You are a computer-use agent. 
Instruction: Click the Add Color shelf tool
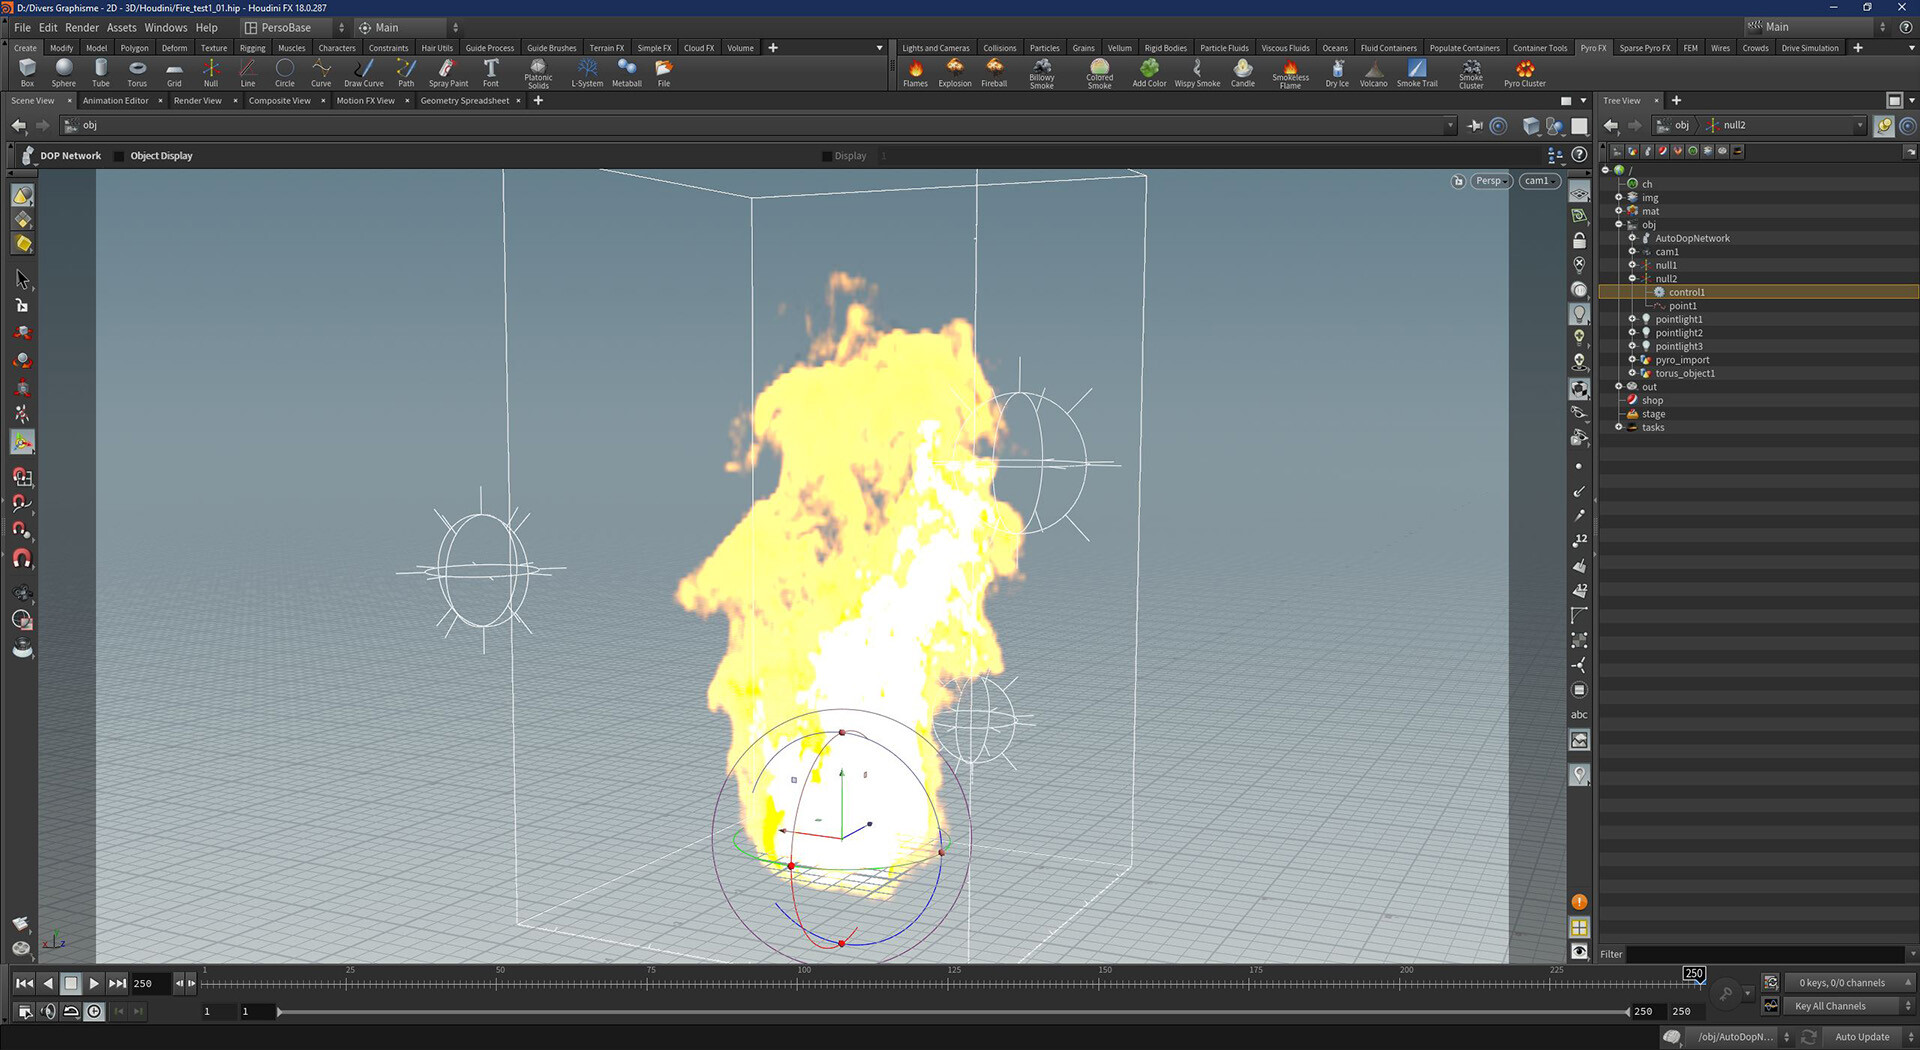(x=1149, y=72)
